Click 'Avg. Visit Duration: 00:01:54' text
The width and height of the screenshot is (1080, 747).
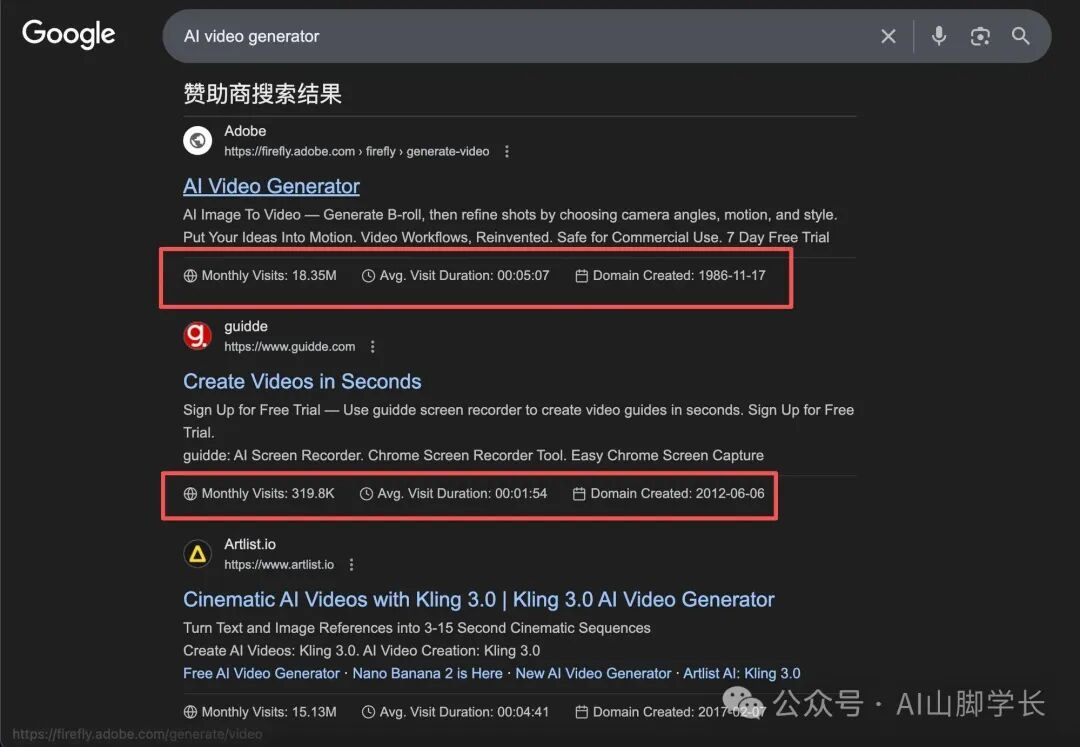[x=462, y=494]
